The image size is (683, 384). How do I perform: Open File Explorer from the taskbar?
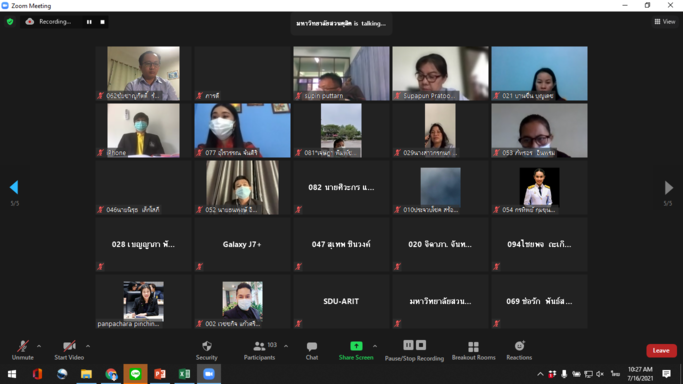click(x=86, y=374)
